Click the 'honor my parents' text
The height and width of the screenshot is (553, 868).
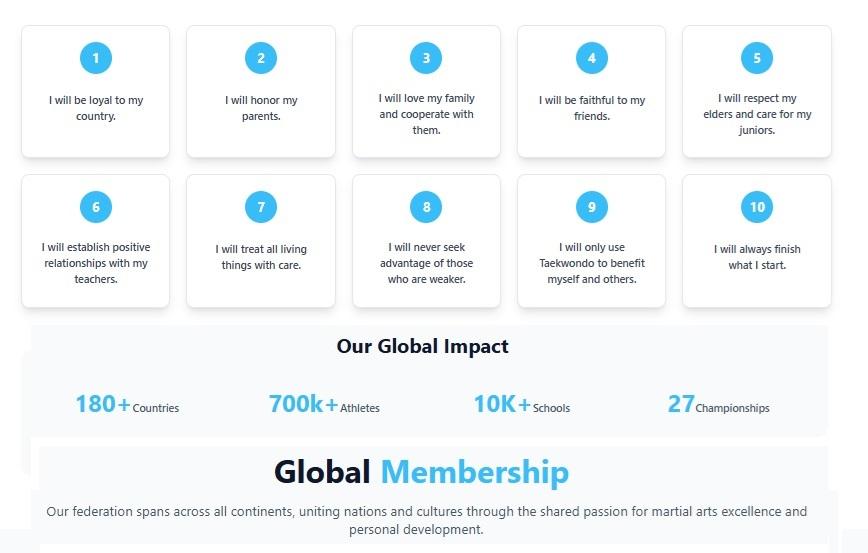pyautogui.click(x=261, y=108)
